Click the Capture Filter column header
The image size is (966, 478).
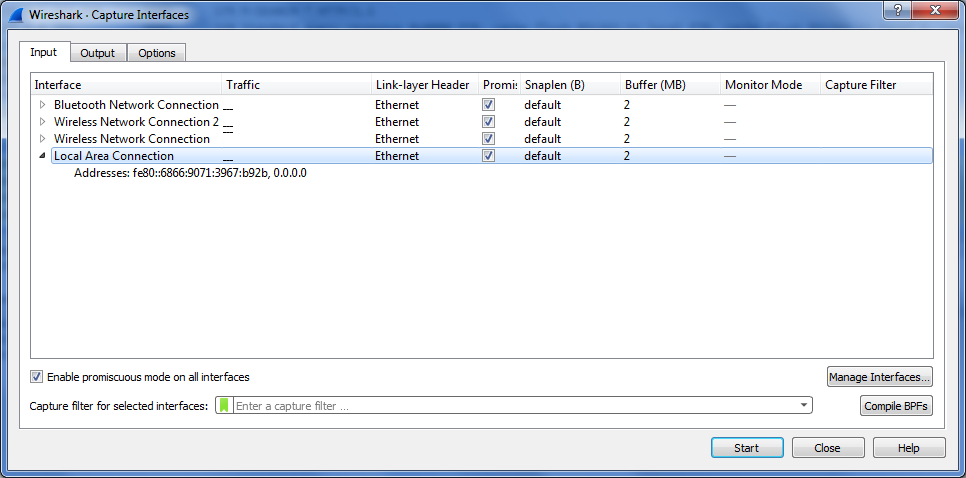(877, 85)
